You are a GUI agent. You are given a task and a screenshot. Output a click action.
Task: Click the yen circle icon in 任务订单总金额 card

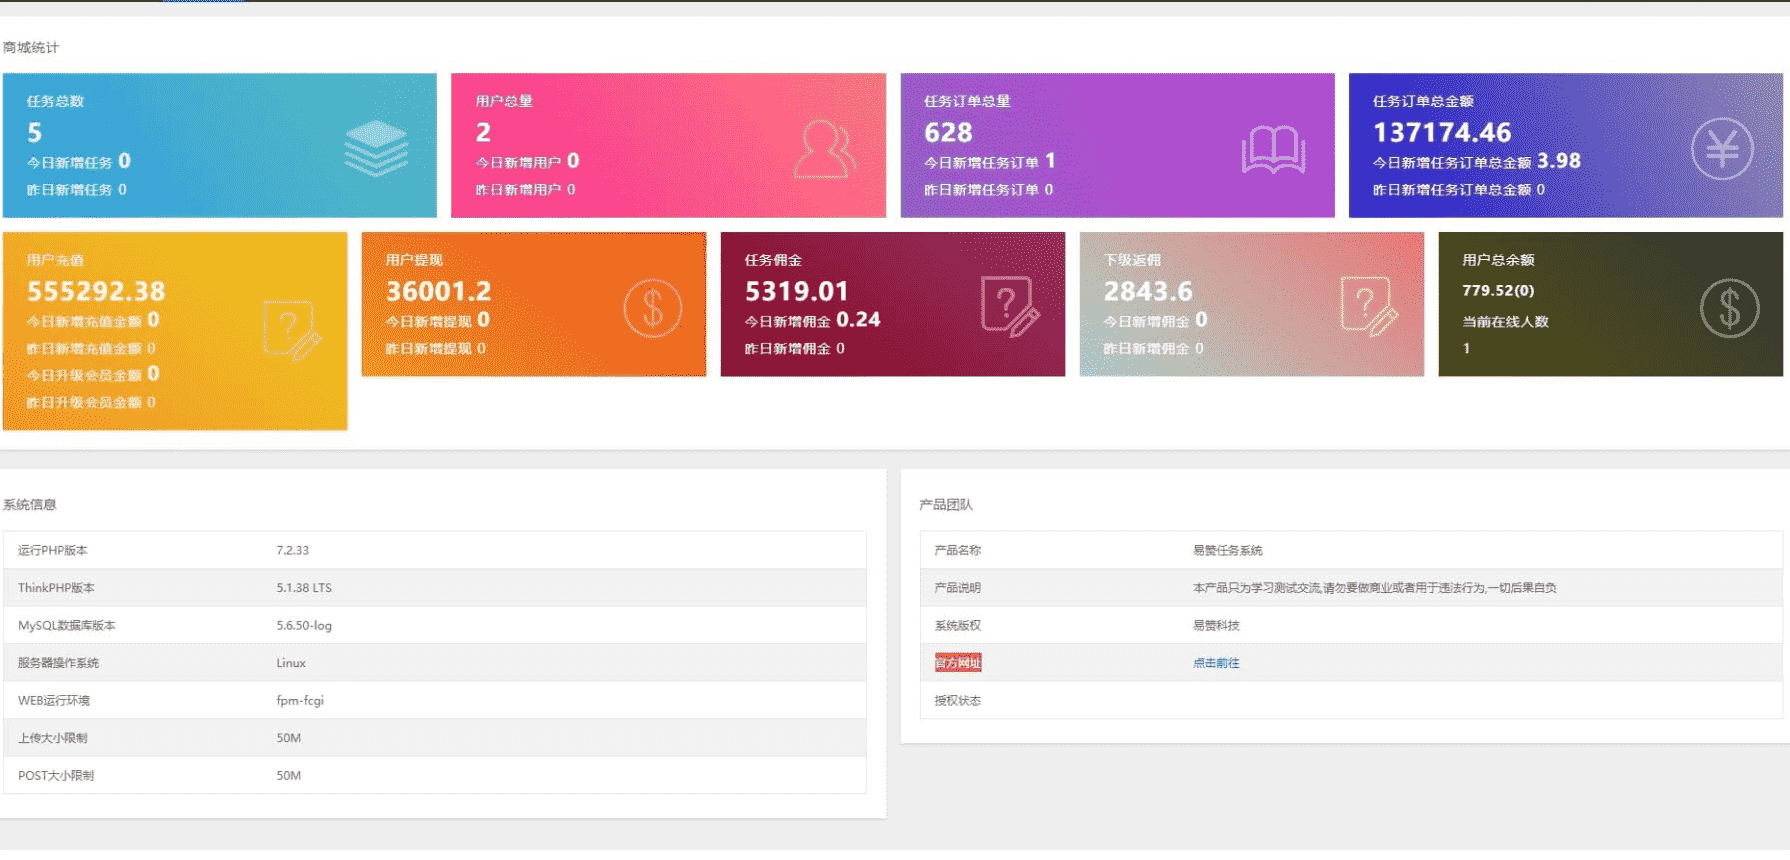coord(1722,149)
